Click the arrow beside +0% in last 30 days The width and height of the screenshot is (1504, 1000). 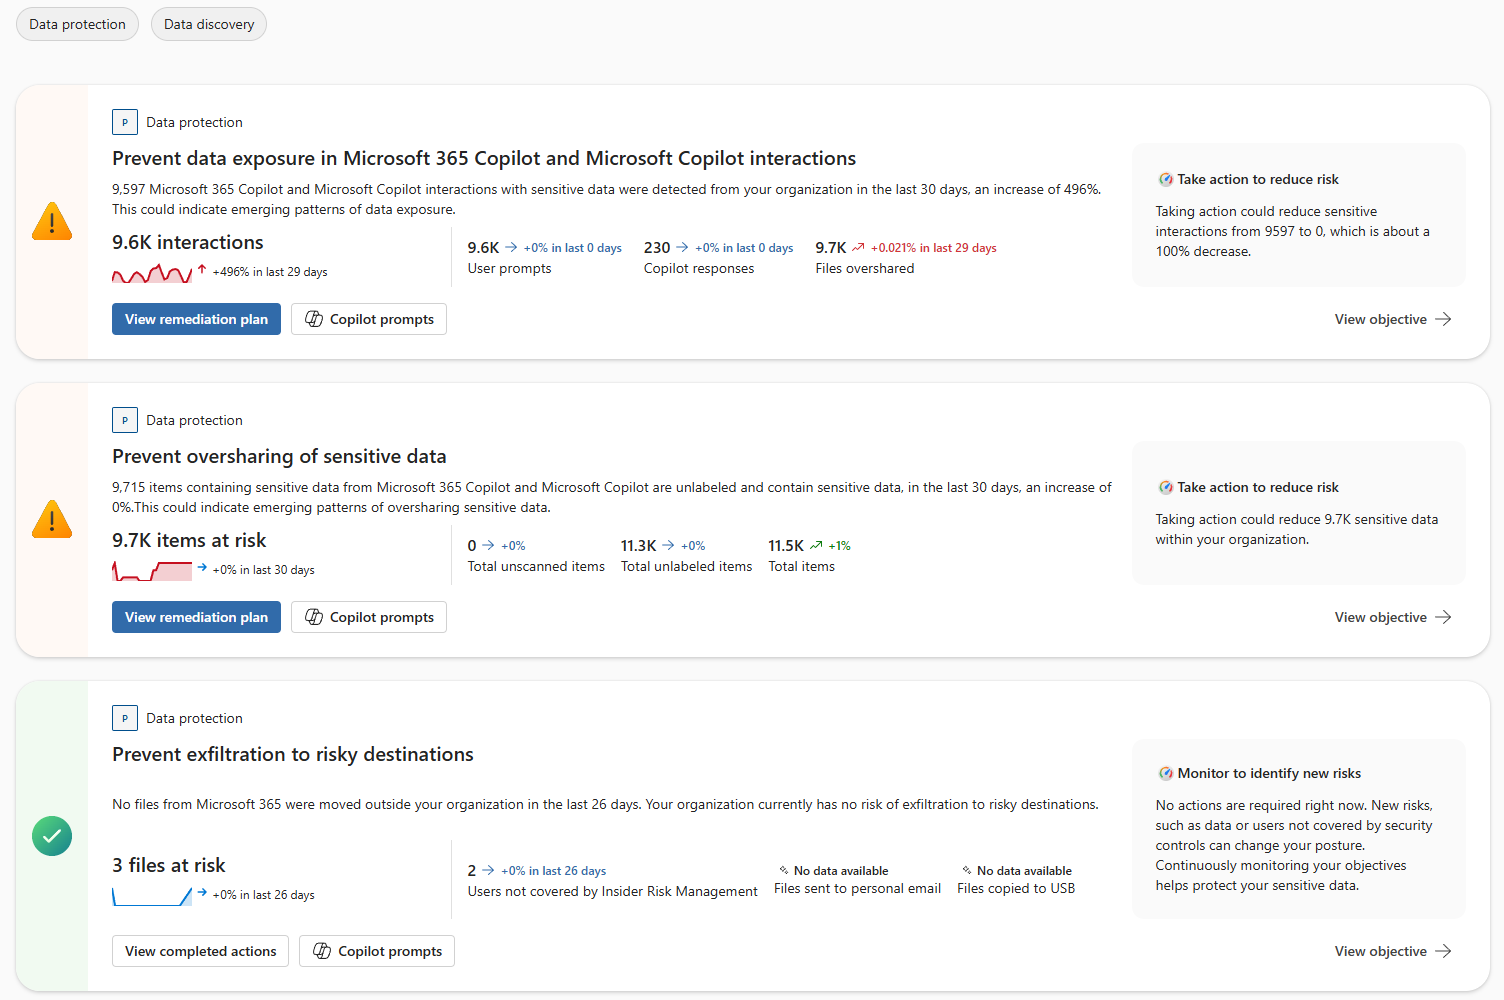[202, 567]
